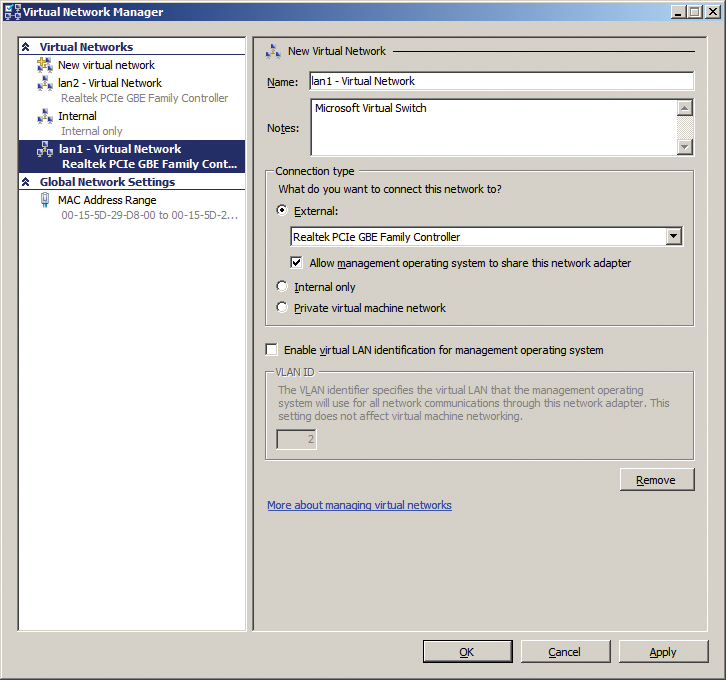Uncheck Allow management operating system sharing
This screenshot has height=680, width=726.
click(296, 262)
